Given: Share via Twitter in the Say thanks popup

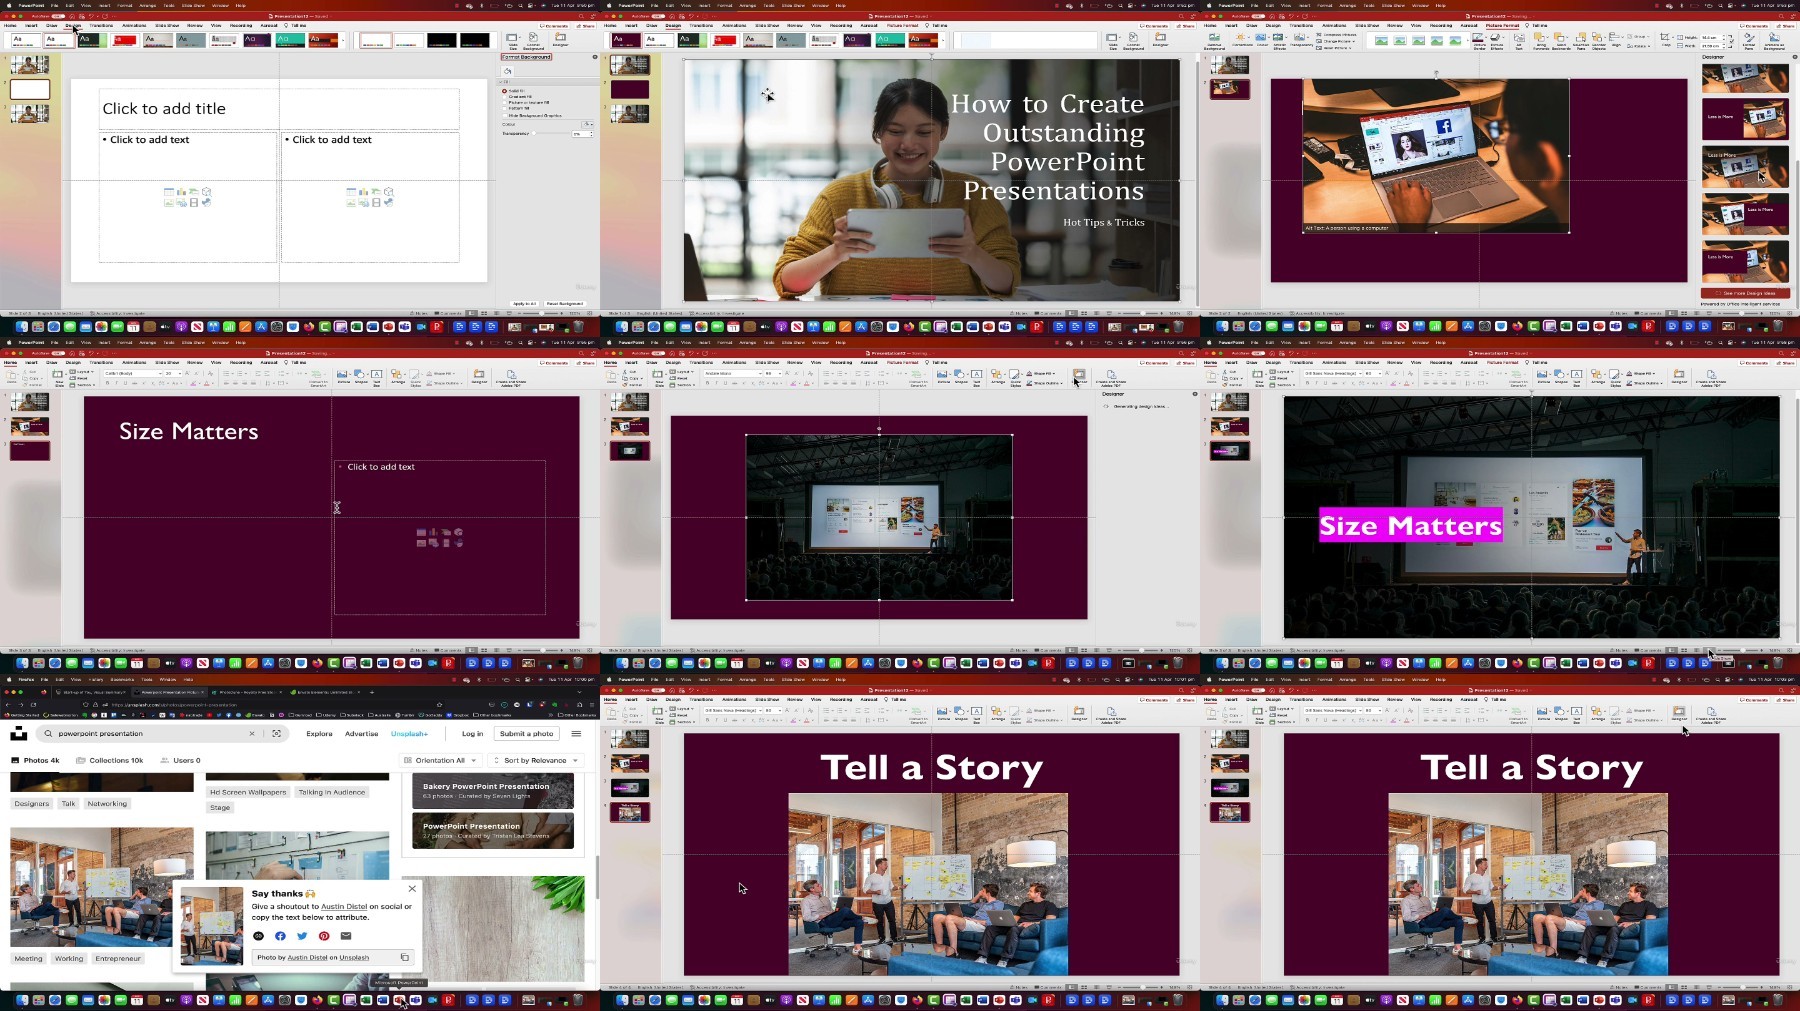Looking at the screenshot, I should [302, 936].
